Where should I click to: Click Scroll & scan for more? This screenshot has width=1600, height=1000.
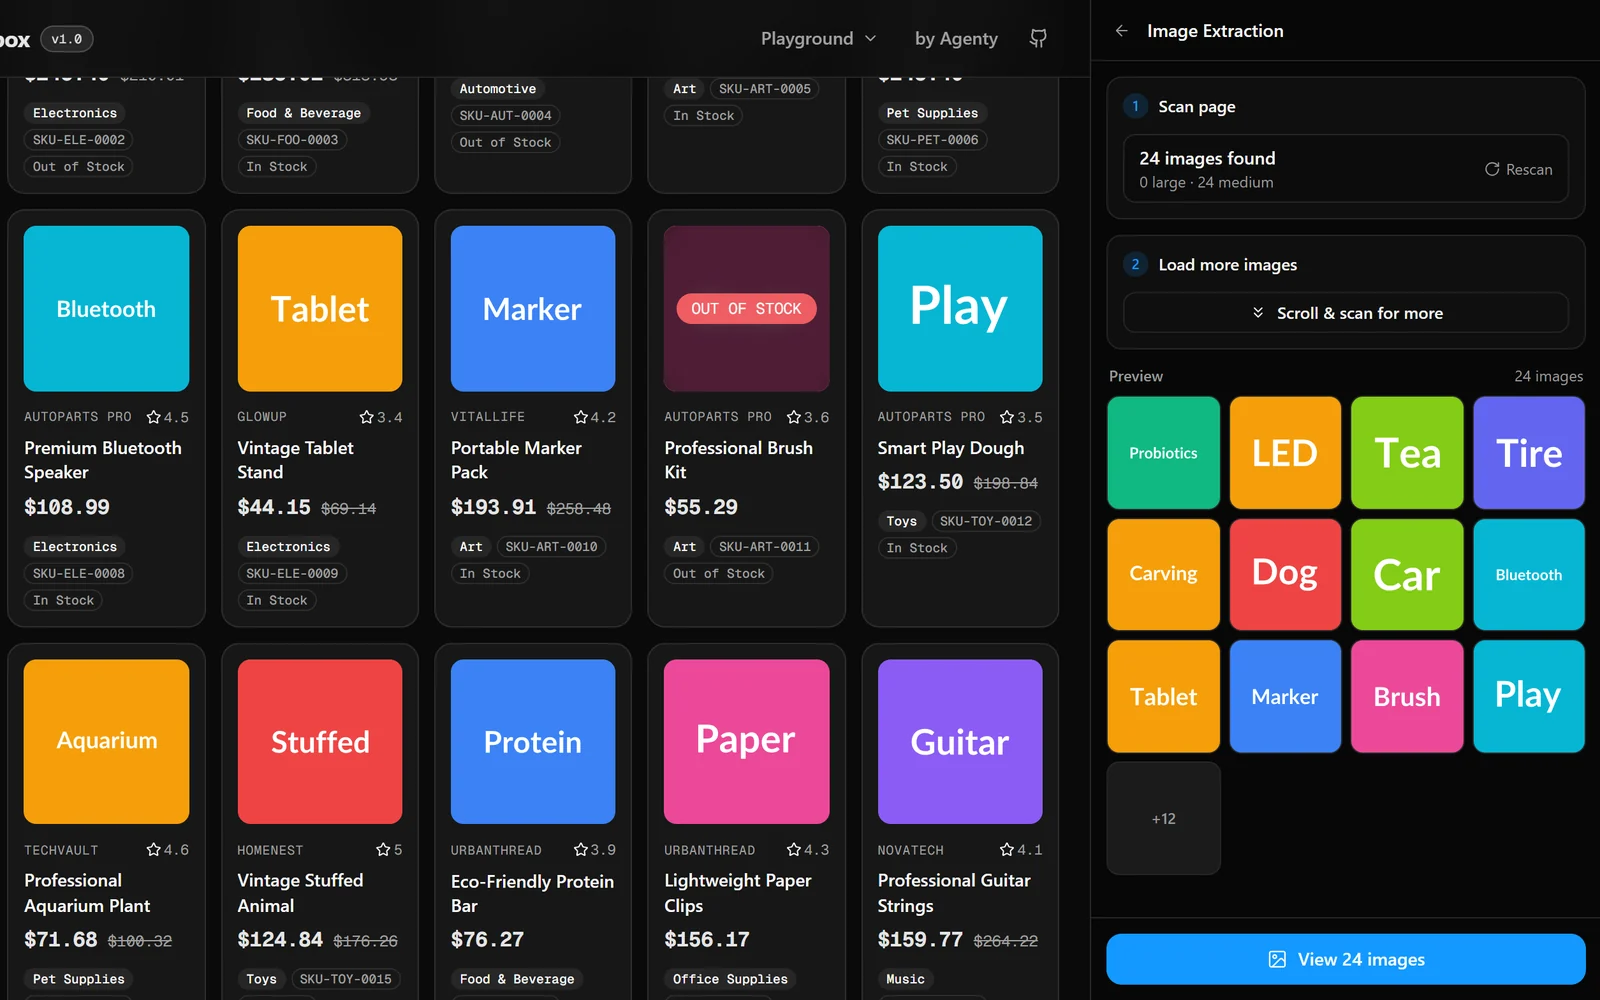coord(1346,313)
